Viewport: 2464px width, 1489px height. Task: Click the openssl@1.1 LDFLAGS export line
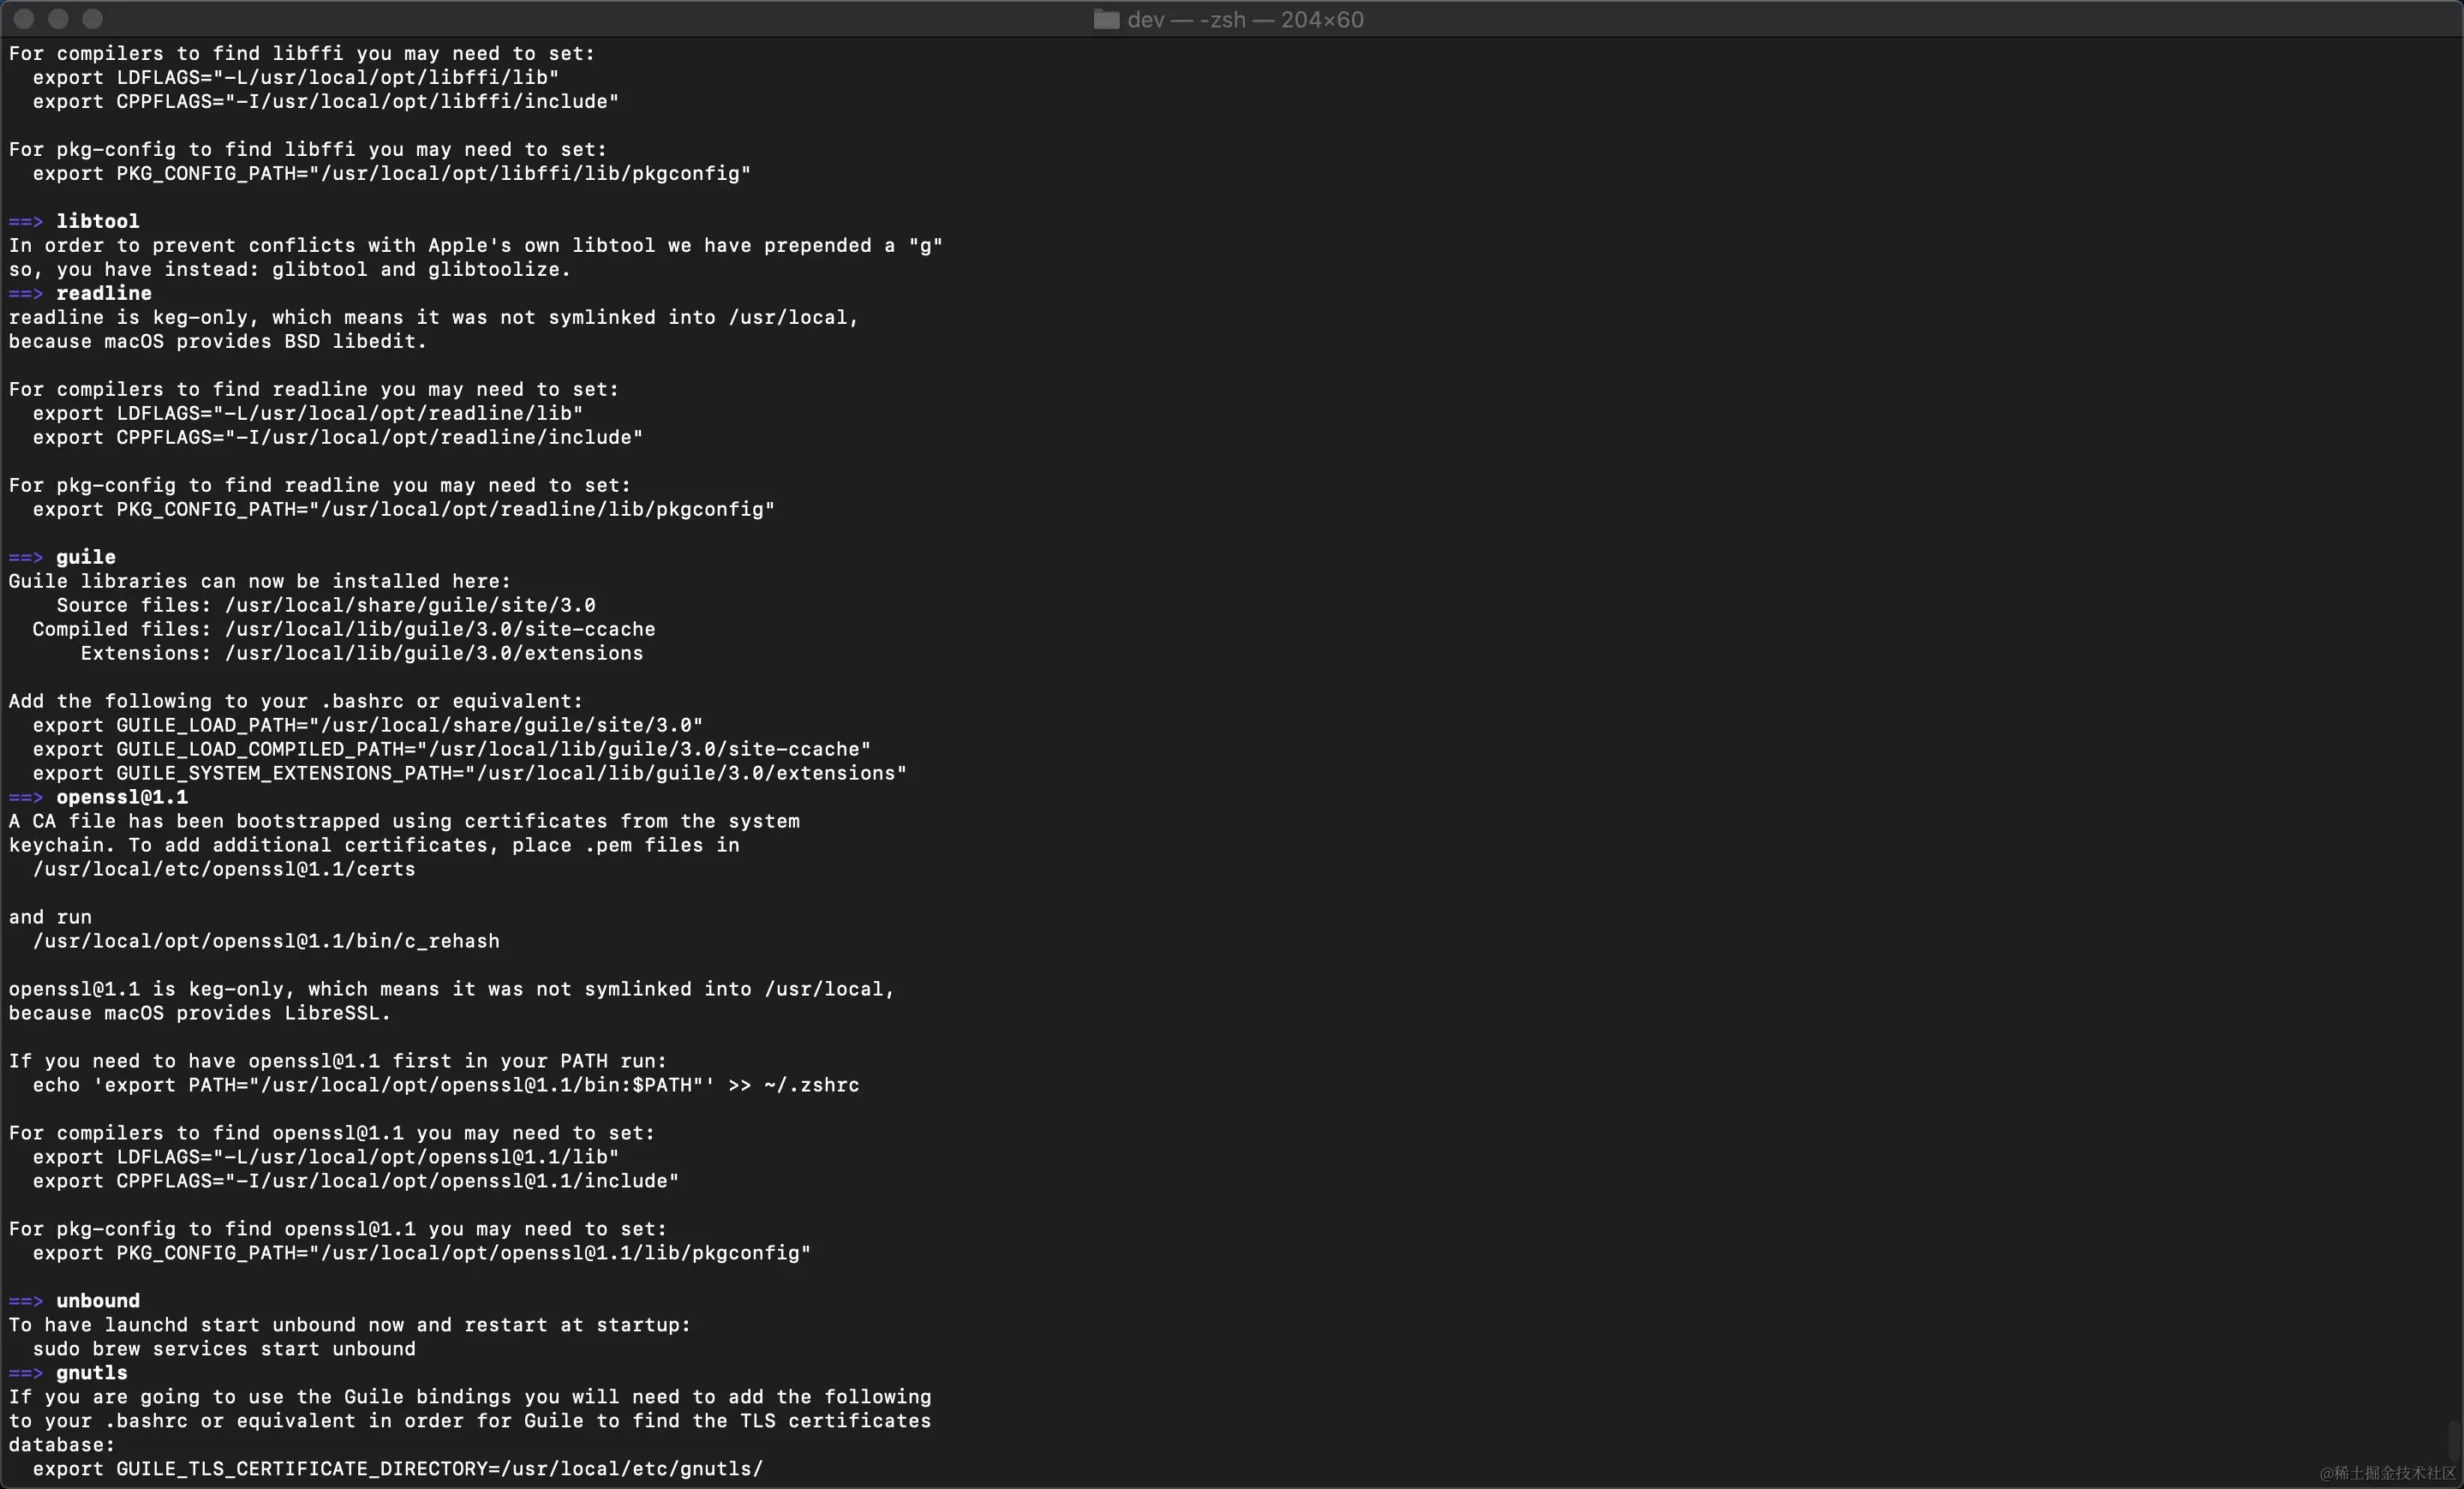[x=326, y=1157]
